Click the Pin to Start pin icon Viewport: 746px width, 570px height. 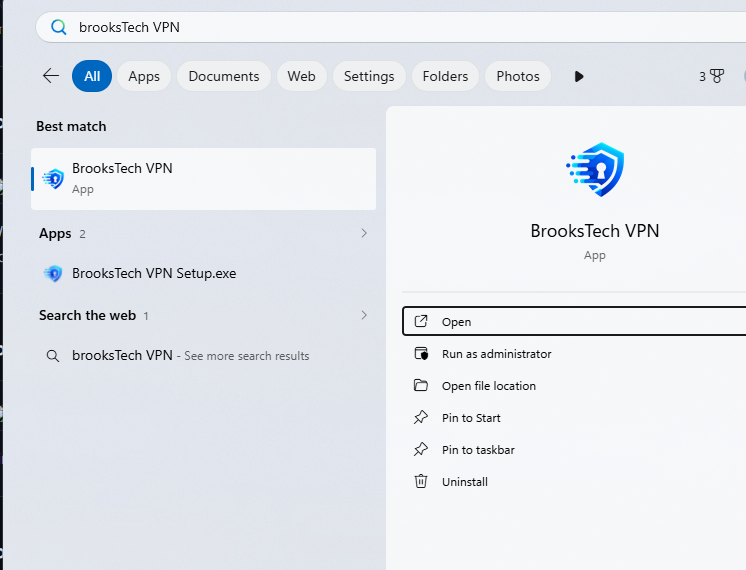click(x=421, y=417)
